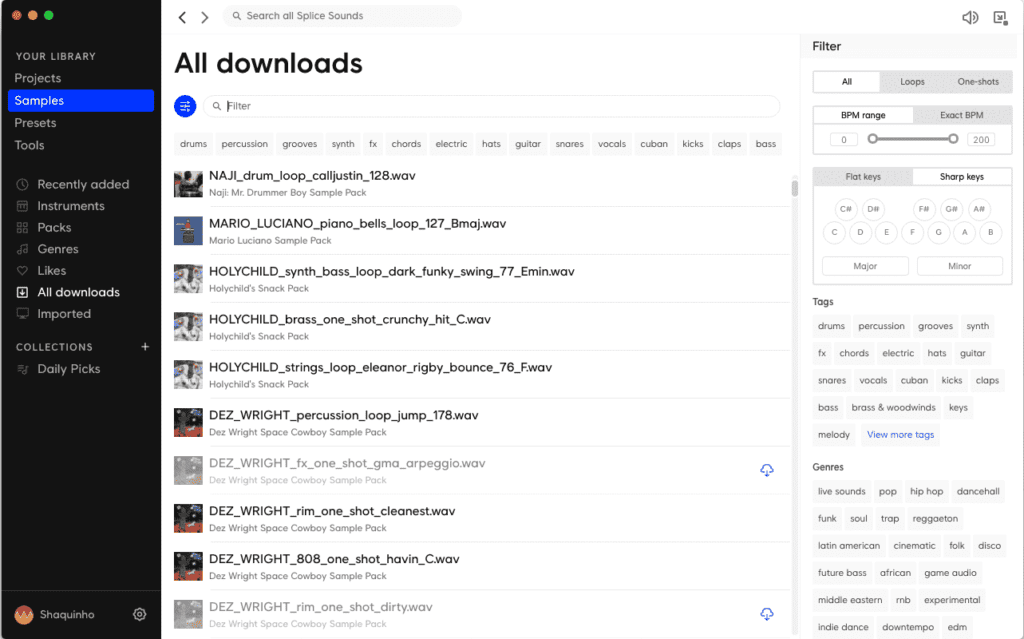Select the hip hop genre tag
The height and width of the screenshot is (639, 1024).
926,491
